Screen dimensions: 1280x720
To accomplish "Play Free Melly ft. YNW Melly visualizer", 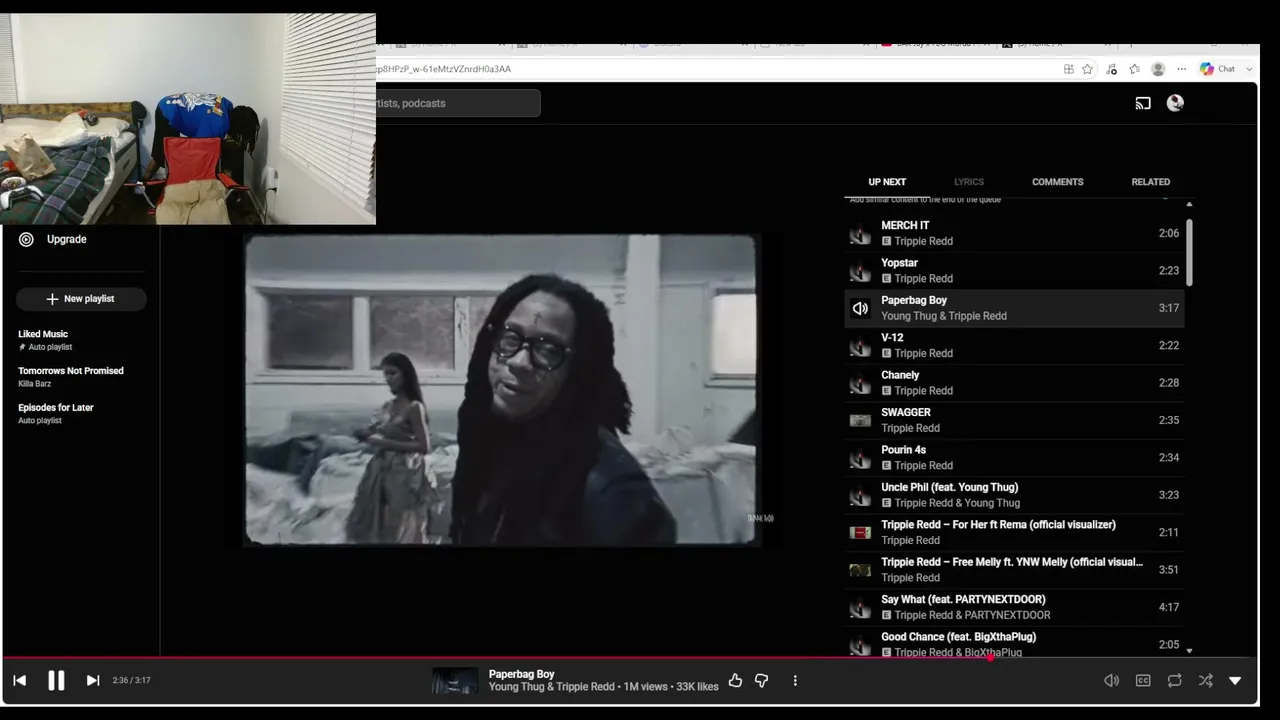I will point(1014,570).
